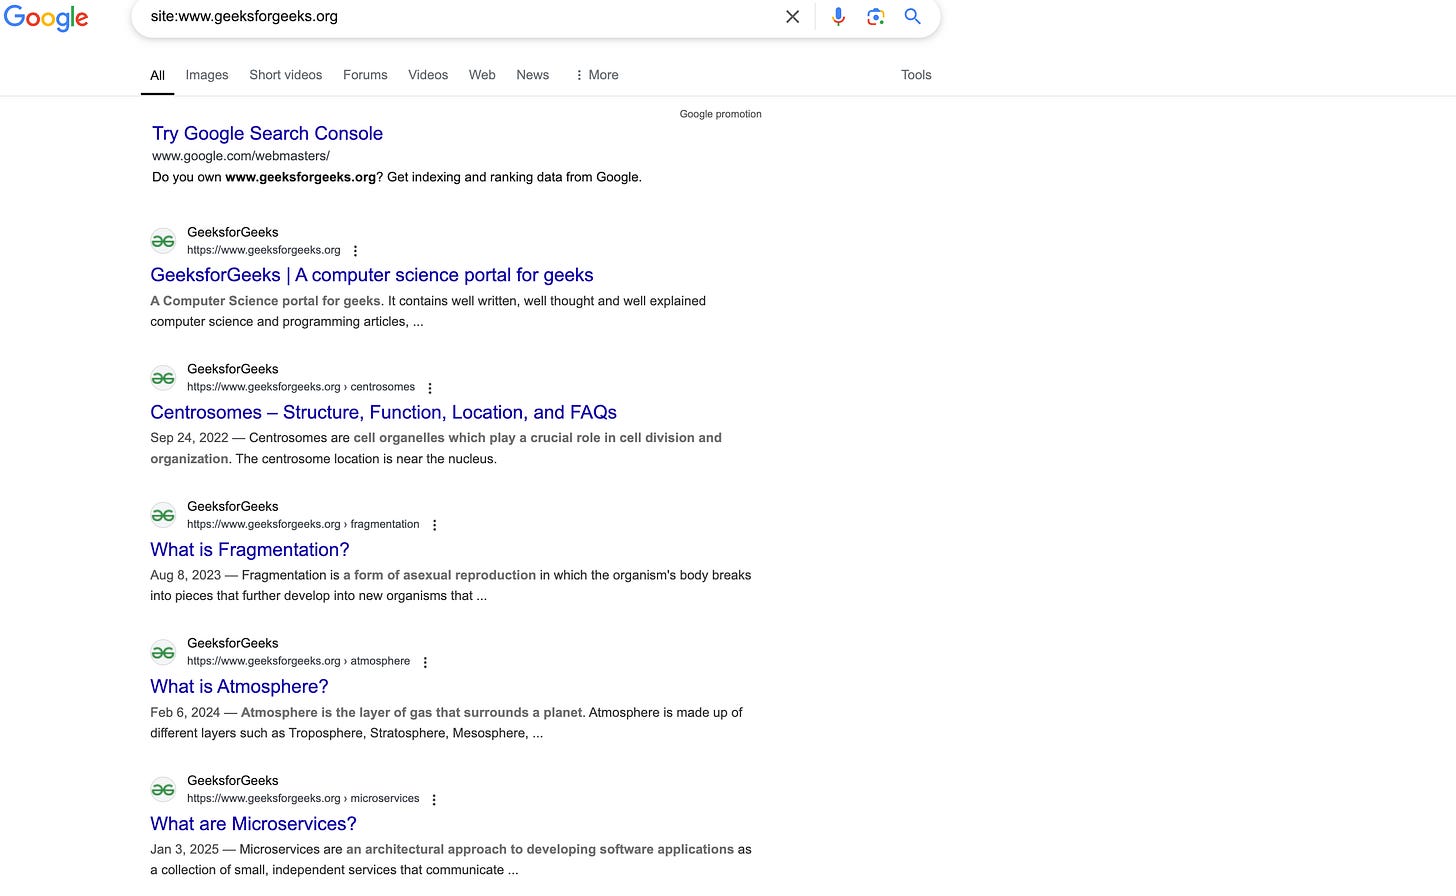Select the All results tab
The image size is (1456, 896).
(157, 75)
